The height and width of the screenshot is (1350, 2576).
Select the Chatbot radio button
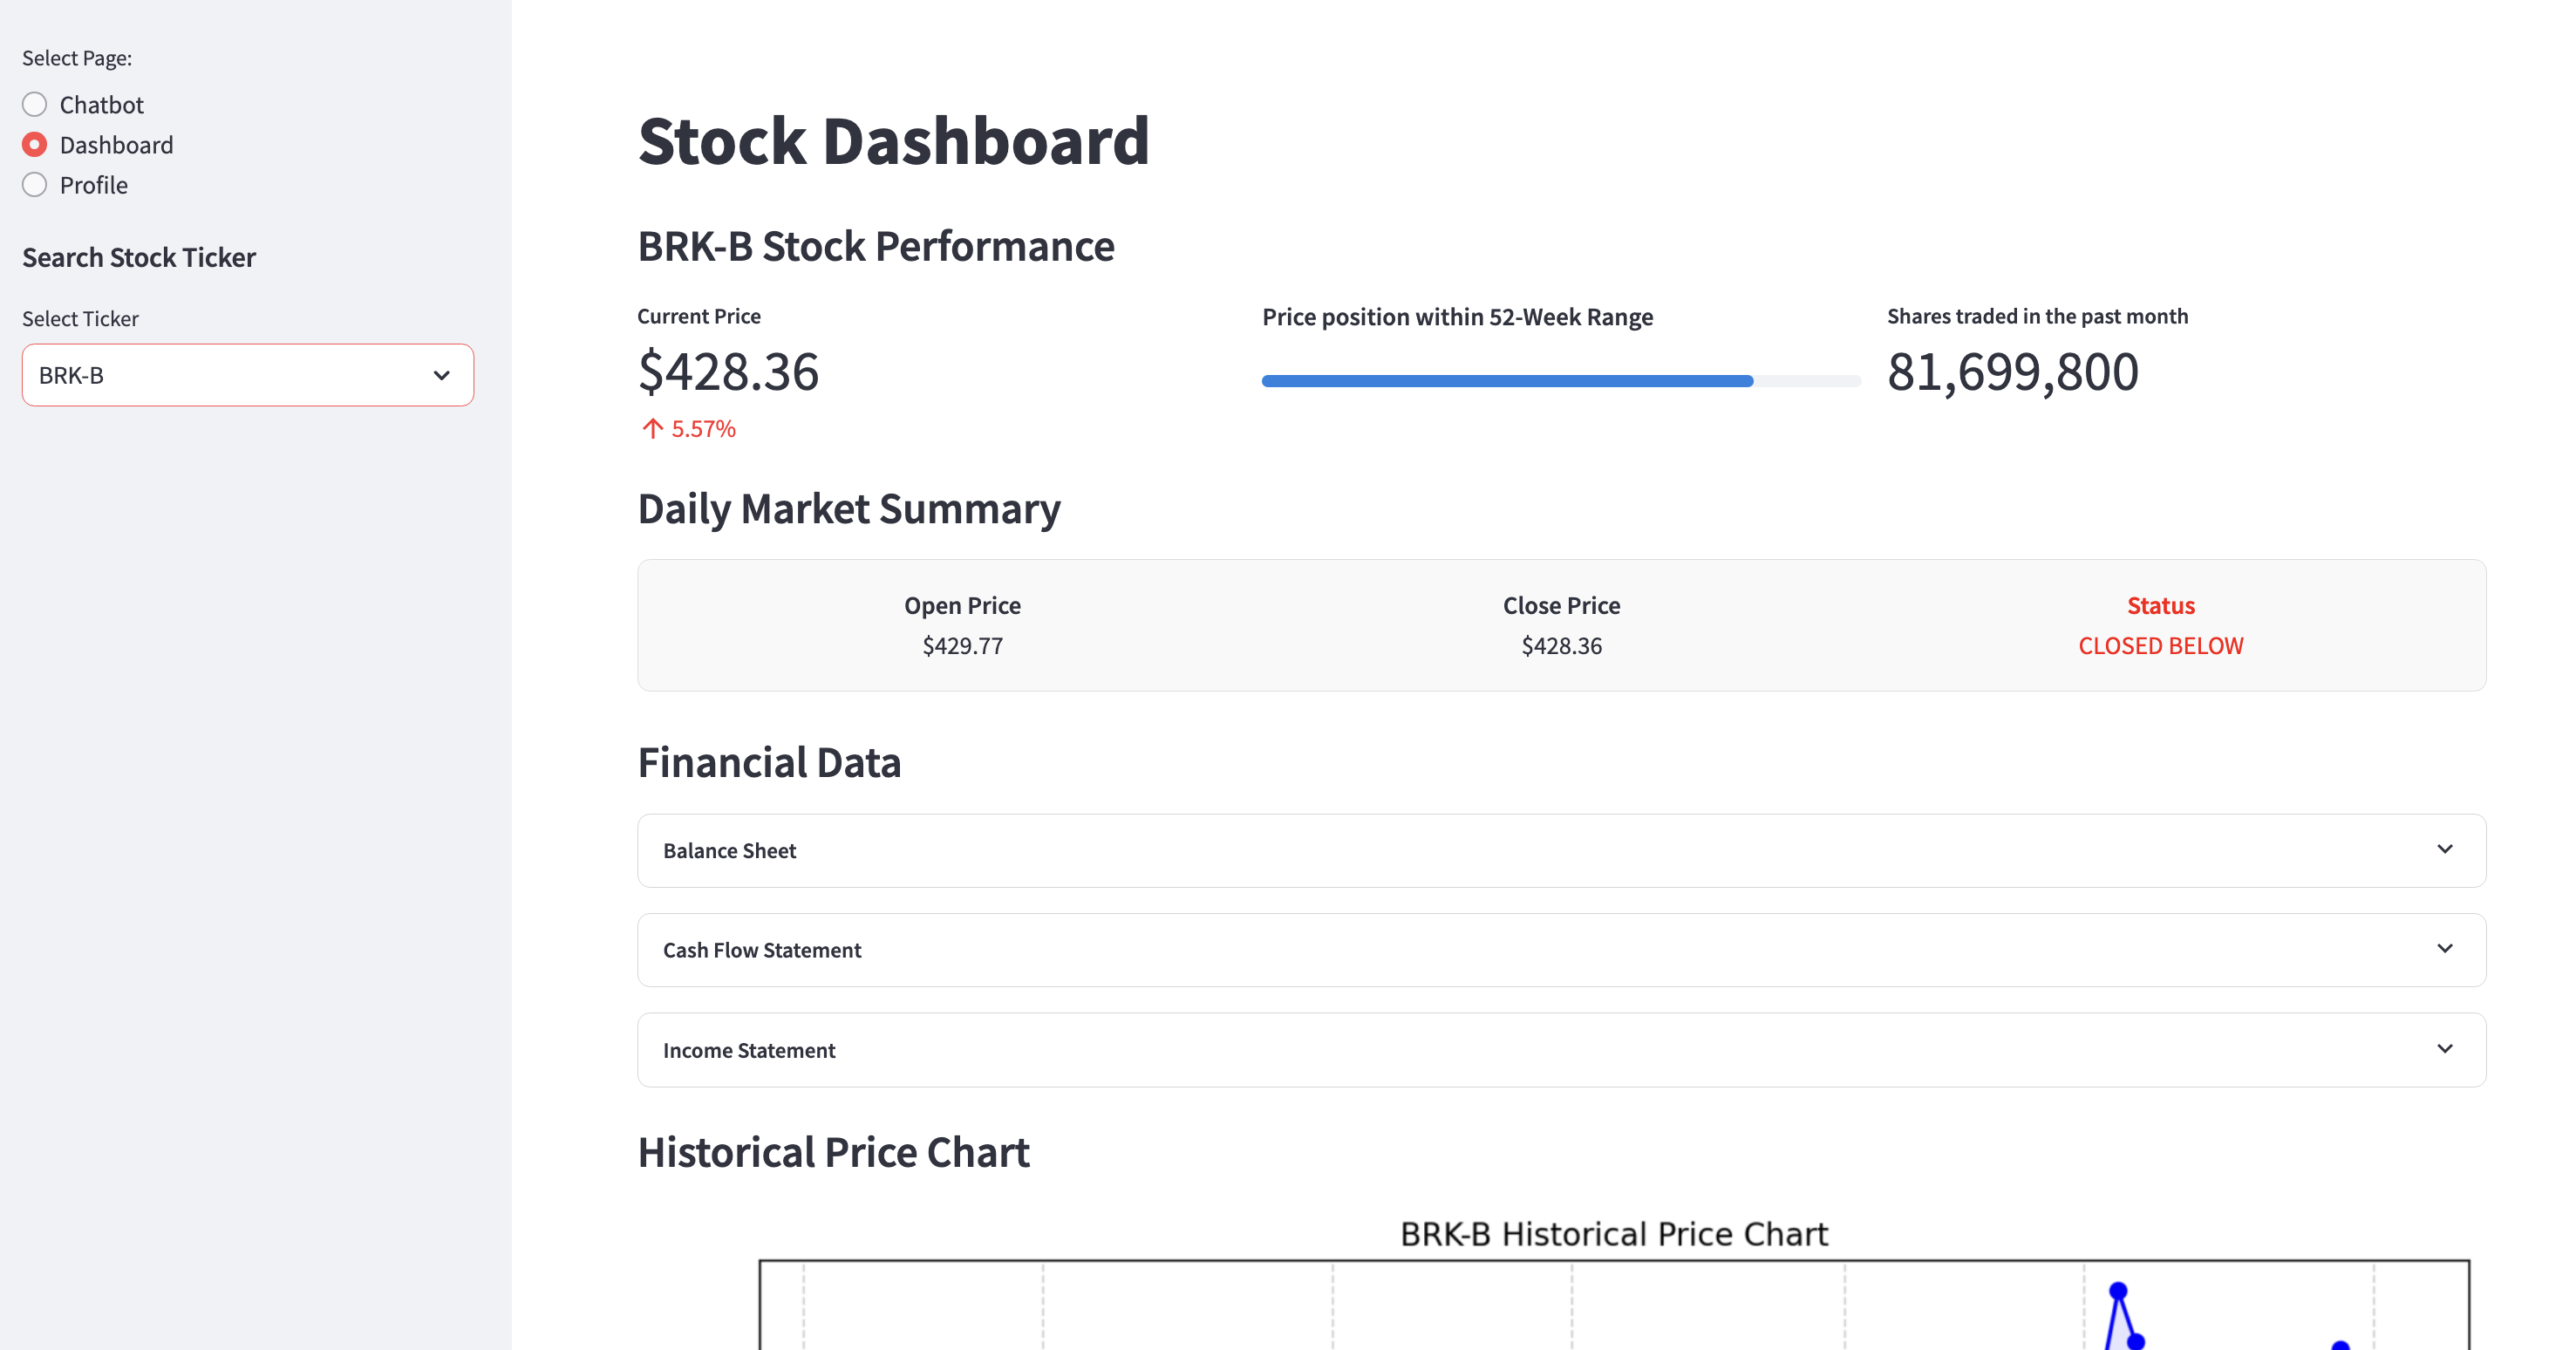pyautogui.click(x=35, y=105)
